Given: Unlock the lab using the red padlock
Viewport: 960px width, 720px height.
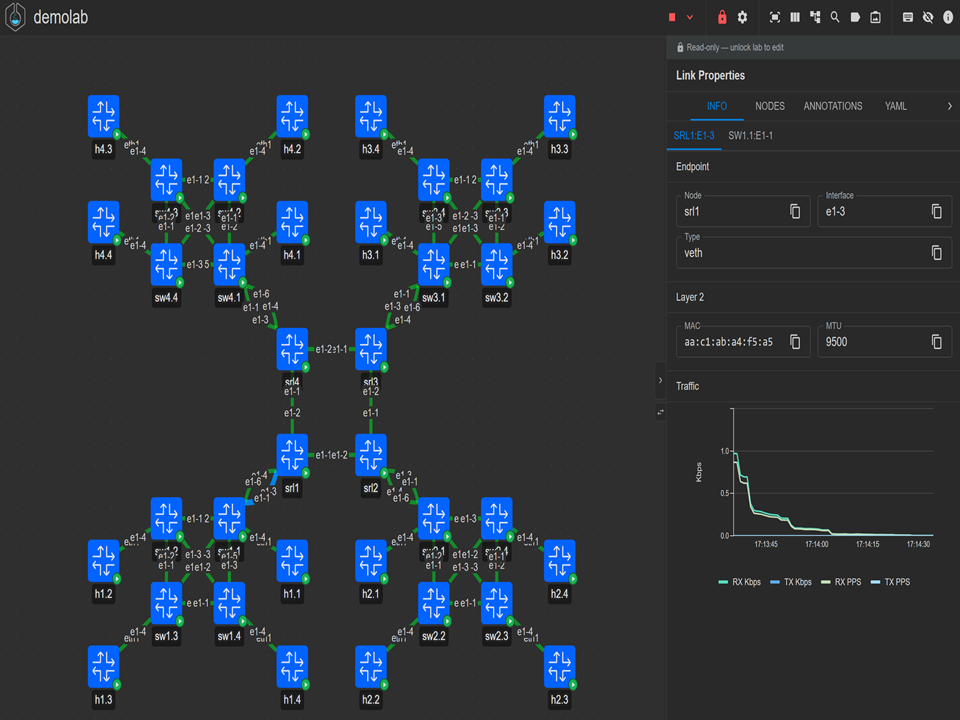Looking at the screenshot, I should (x=722, y=17).
